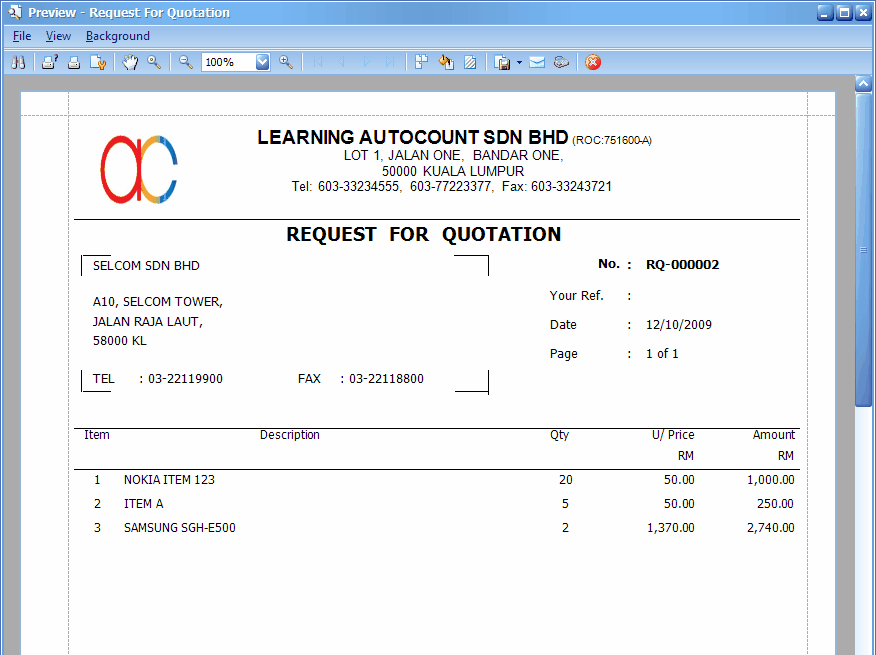The image size is (876, 655).
Task: Go to Previous Page button
Action: [342, 62]
